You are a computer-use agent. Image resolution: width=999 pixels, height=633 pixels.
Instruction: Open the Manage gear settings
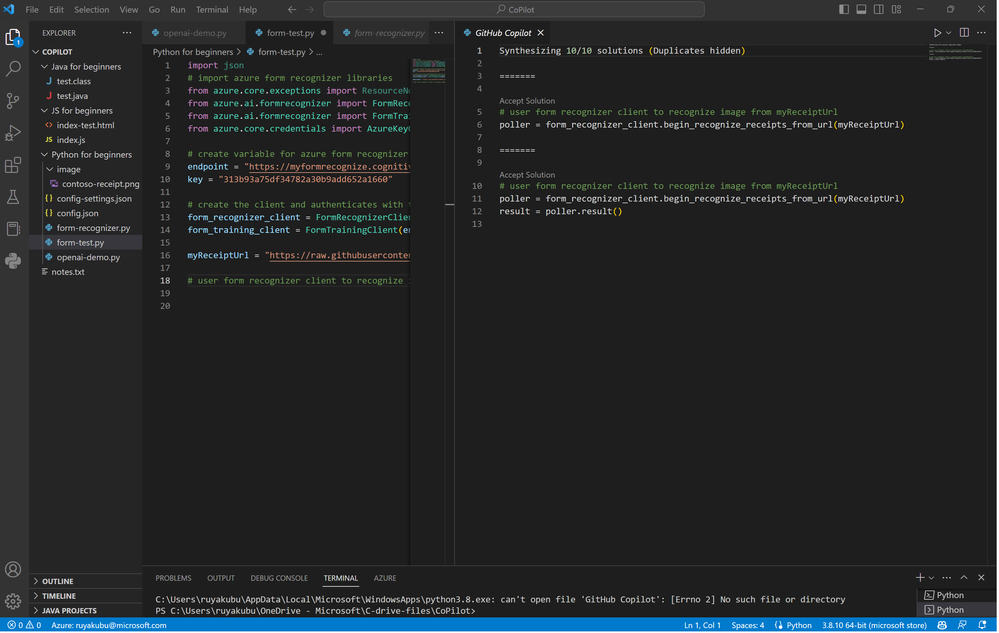pyautogui.click(x=13, y=601)
